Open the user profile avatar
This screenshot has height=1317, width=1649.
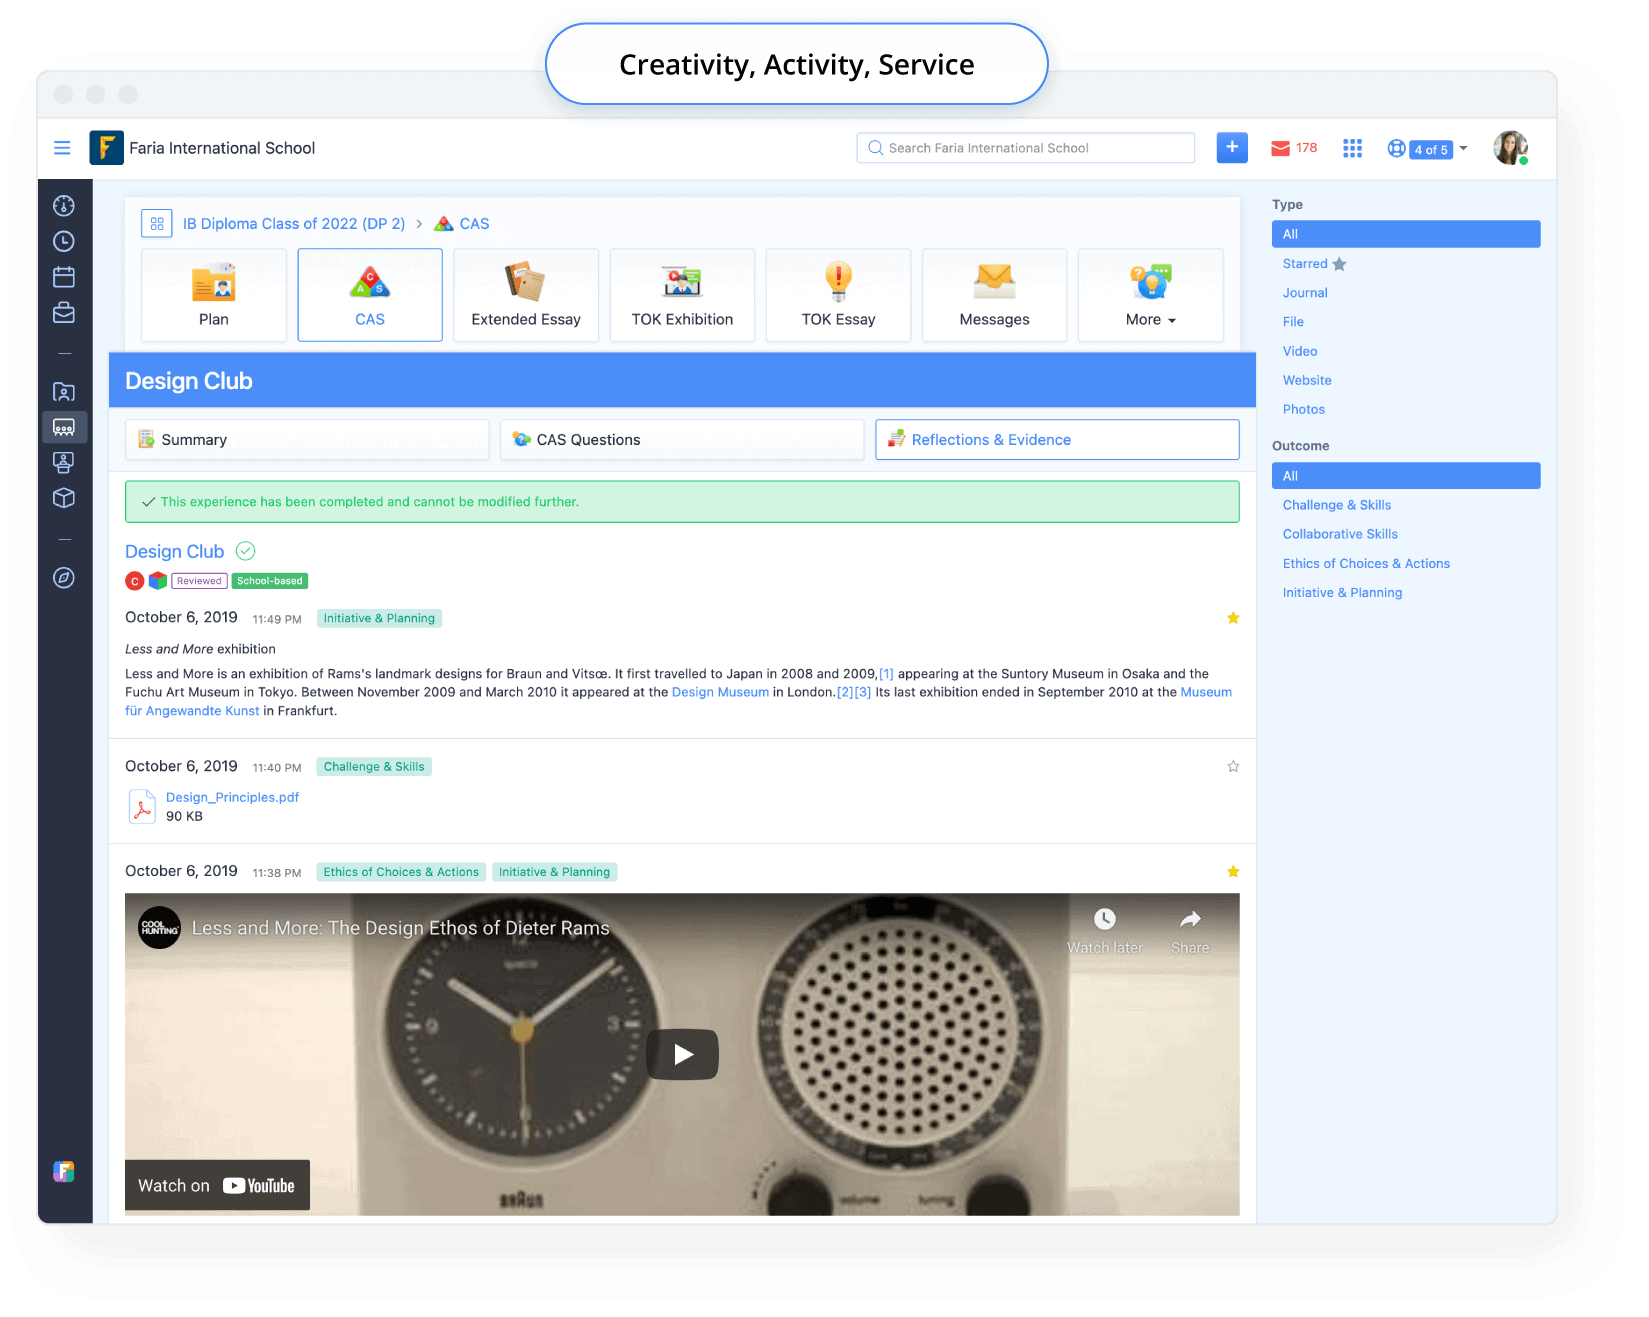(1509, 148)
